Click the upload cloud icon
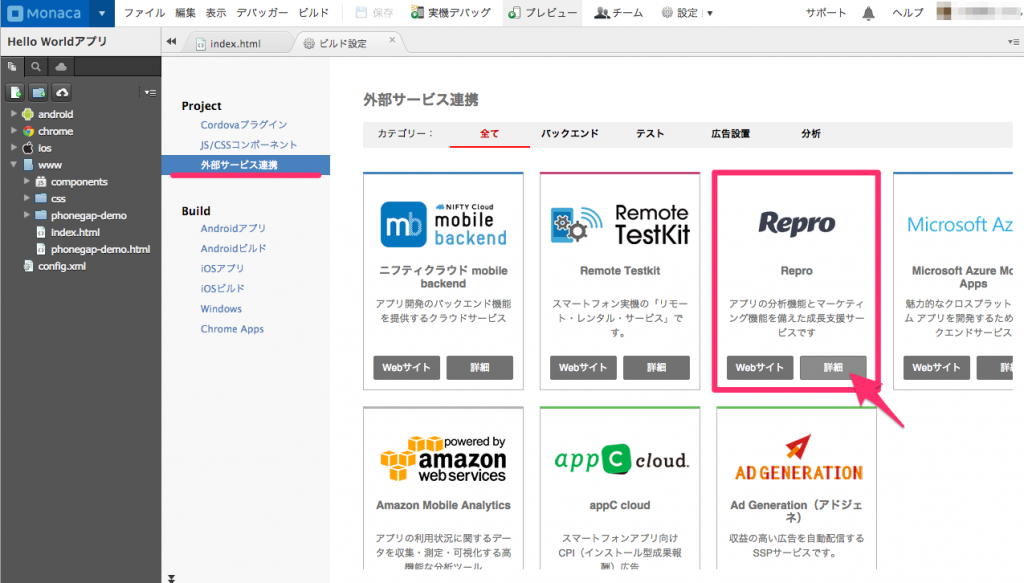The image size is (1024, 583). point(62,93)
